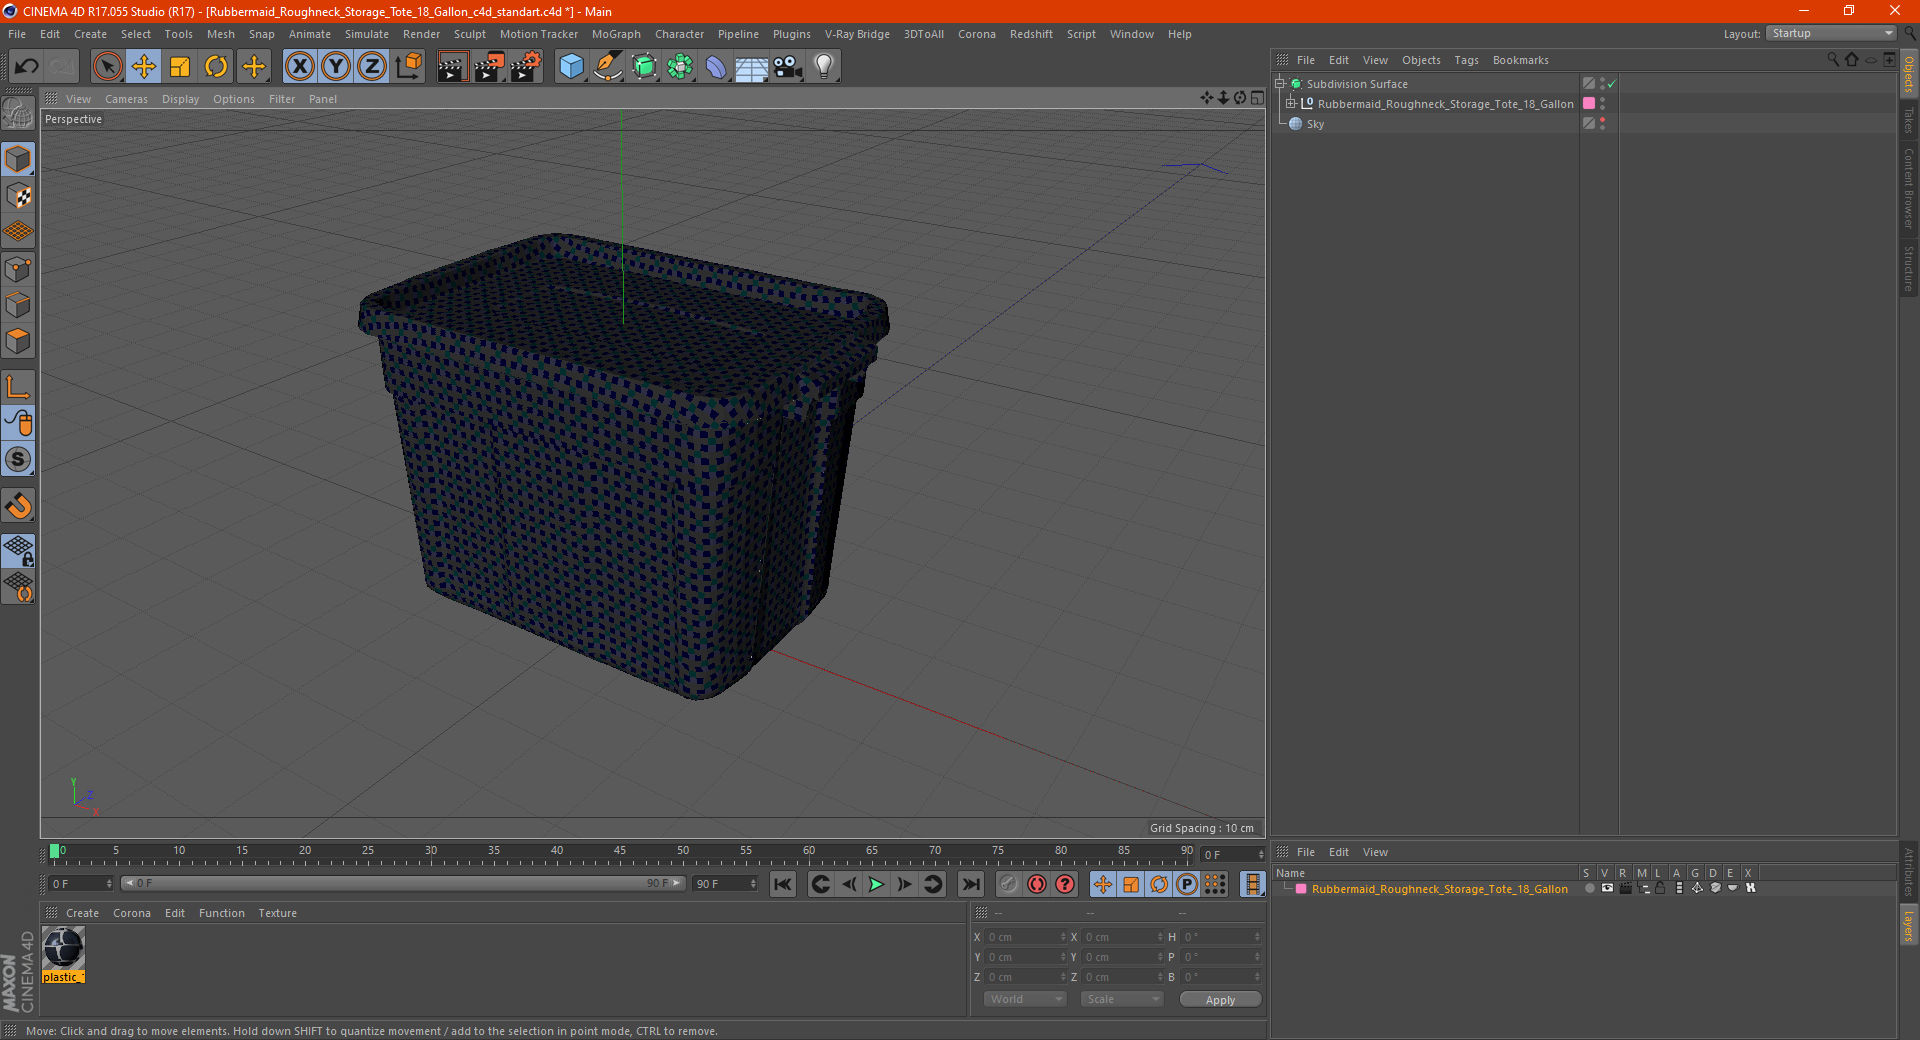Screen dimensions: 1920x1040
Task: Activate the Move tool
Action: pyautogui.click(x=144, y=67)
